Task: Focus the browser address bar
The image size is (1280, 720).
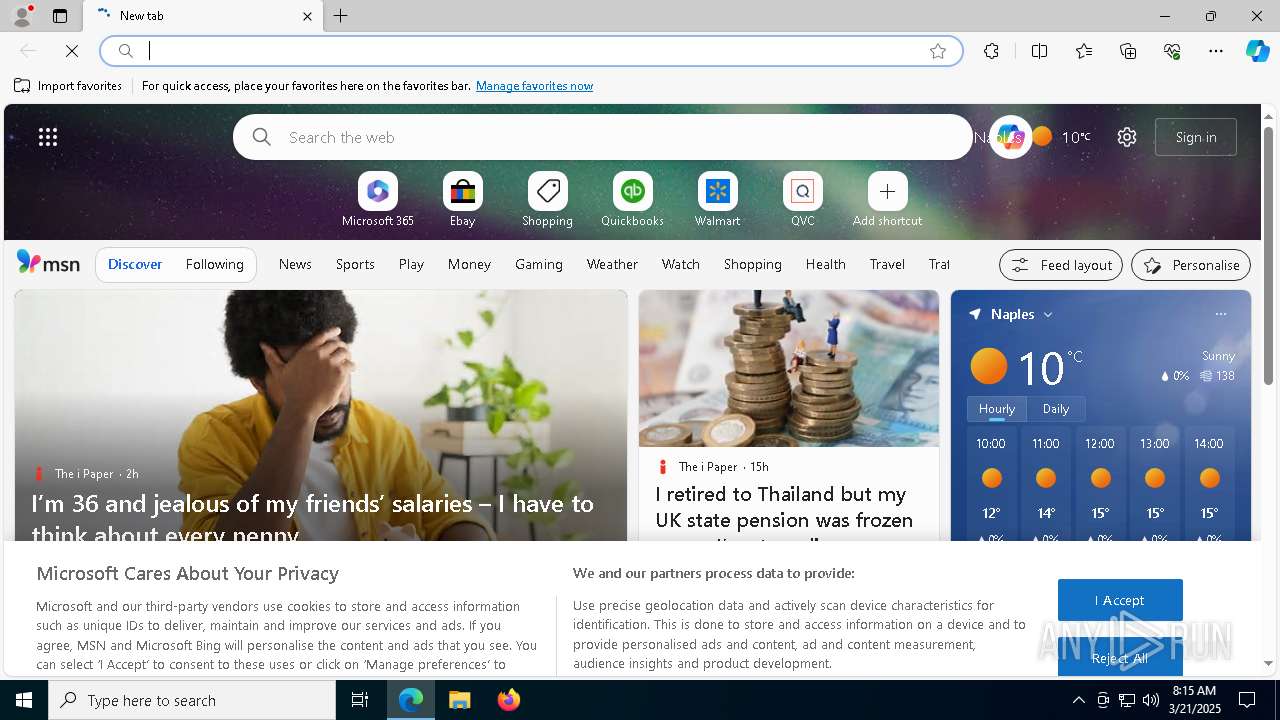Action: point(530,51)
